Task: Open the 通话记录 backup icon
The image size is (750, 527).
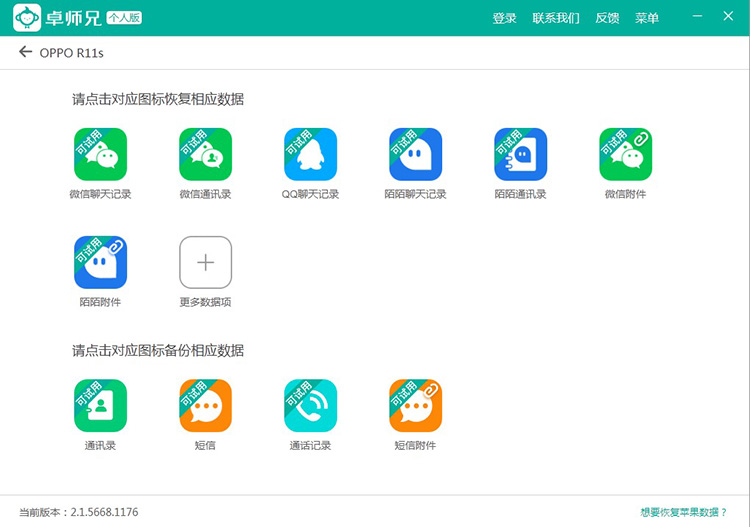Action: click(x=310, y=406)
